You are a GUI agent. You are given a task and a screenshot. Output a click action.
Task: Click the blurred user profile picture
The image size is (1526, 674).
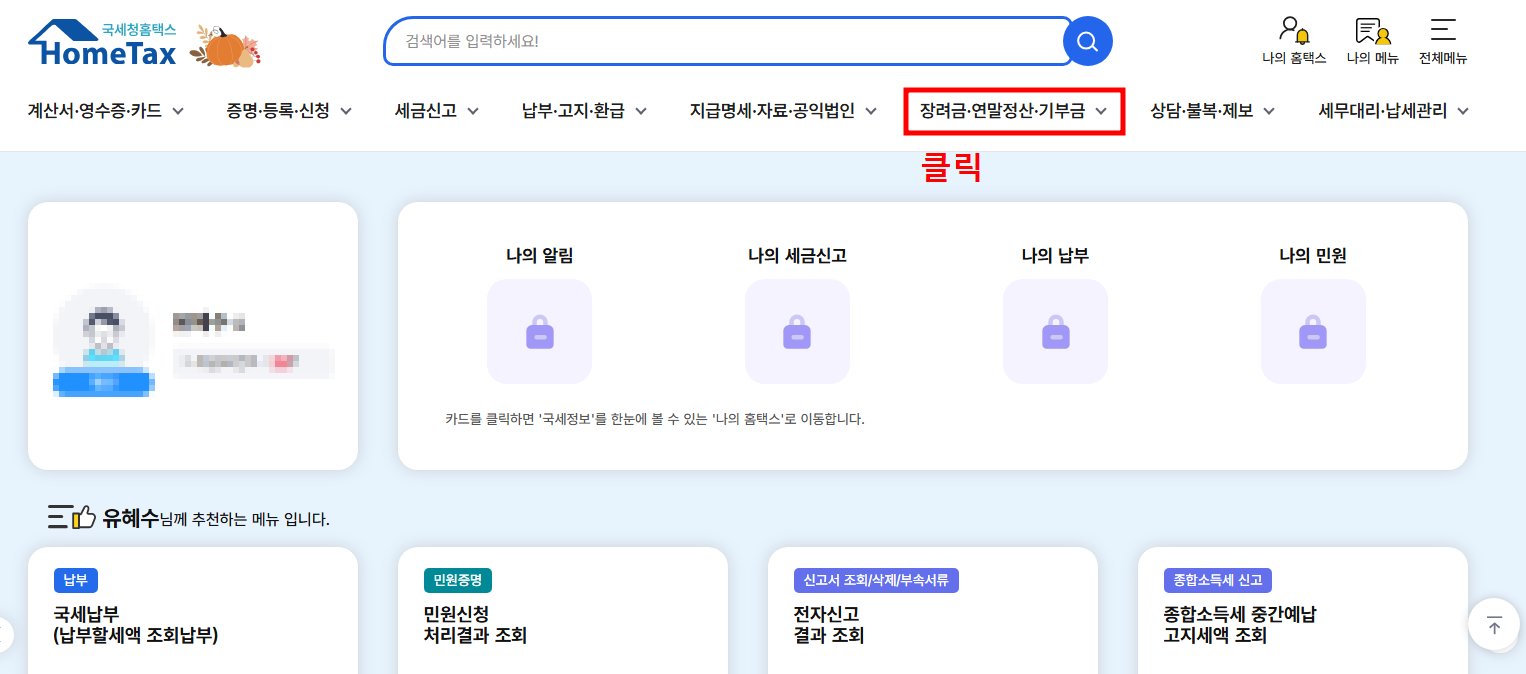pos(103,340)
